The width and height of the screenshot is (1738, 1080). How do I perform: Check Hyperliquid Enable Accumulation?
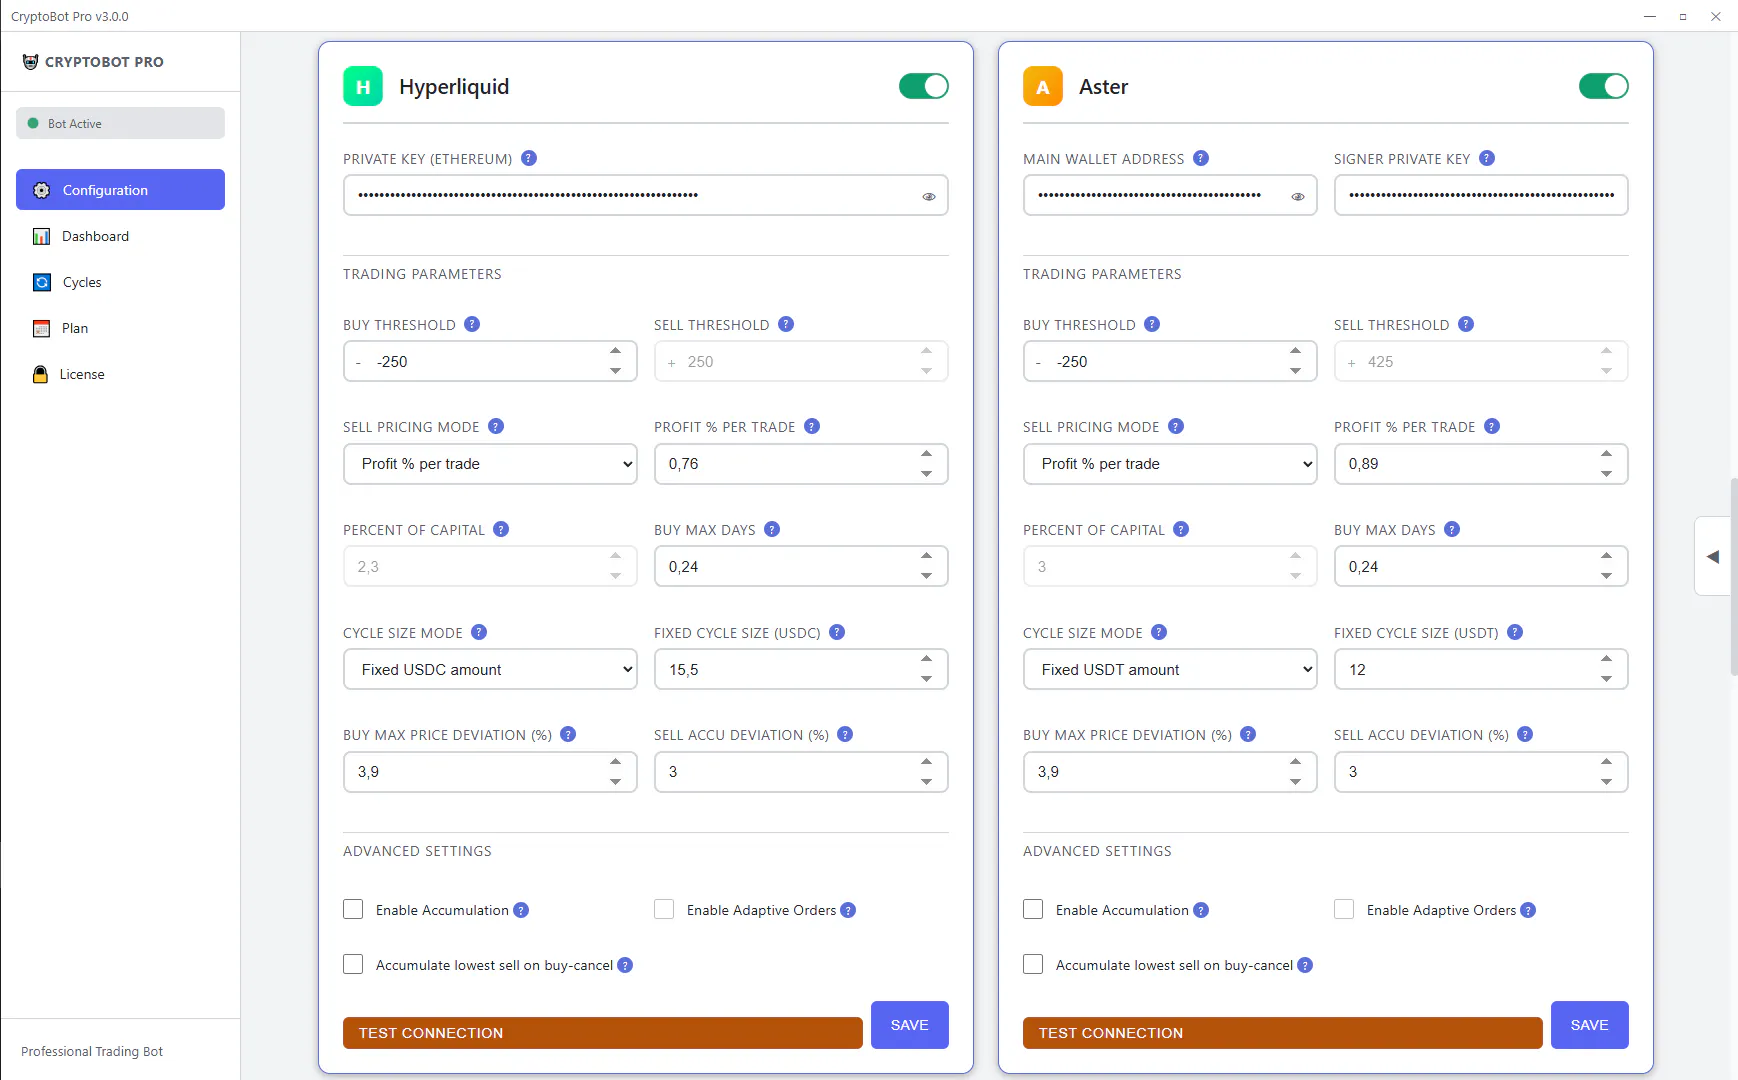tap(353, 909)
